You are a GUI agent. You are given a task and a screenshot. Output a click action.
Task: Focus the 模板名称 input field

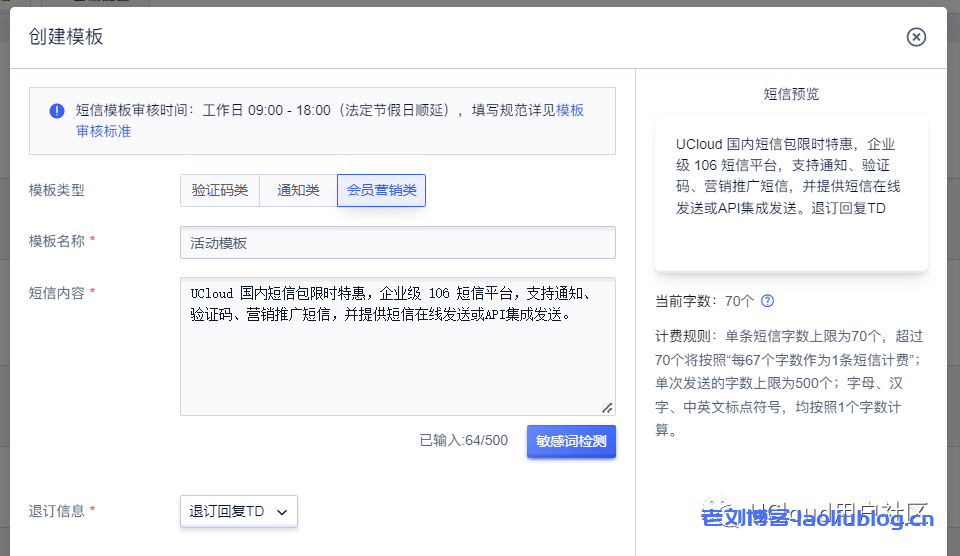point(397,243)
